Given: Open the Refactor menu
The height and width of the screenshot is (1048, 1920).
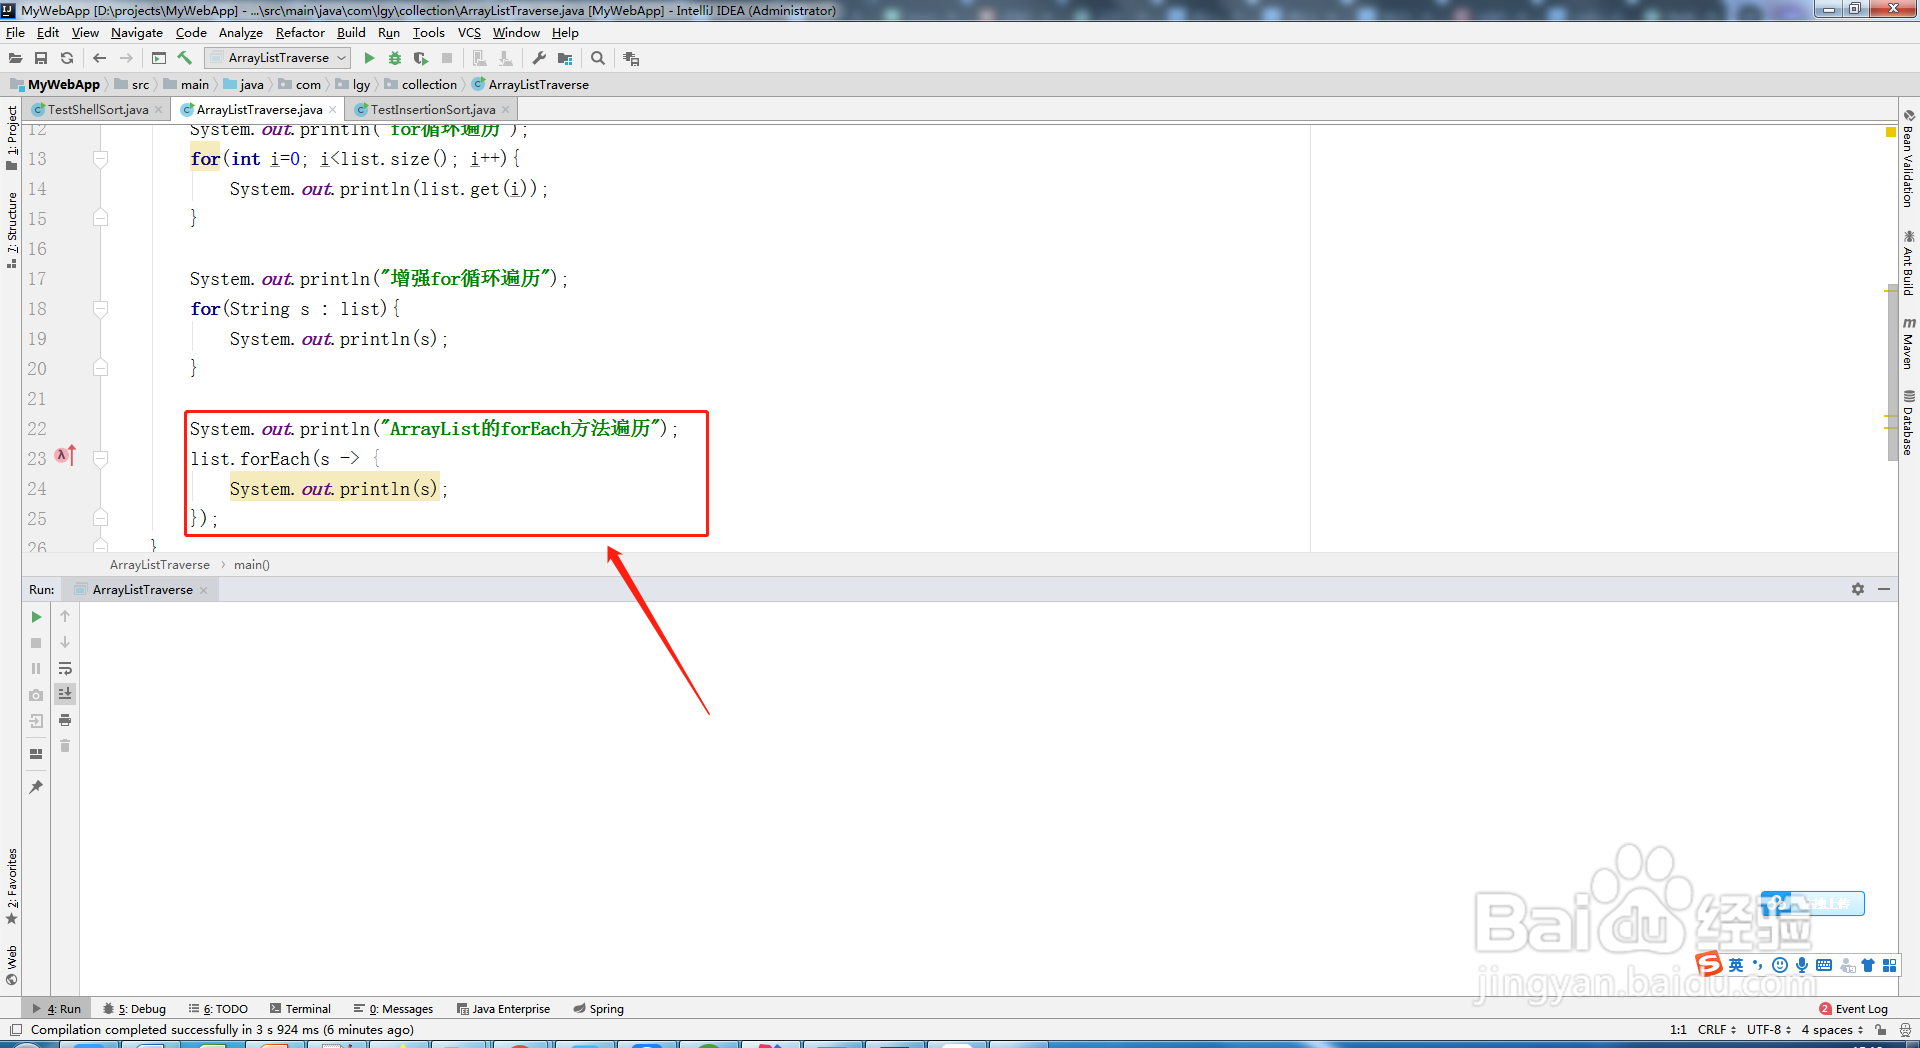Looking at the screenshot, I should point(300,33).
